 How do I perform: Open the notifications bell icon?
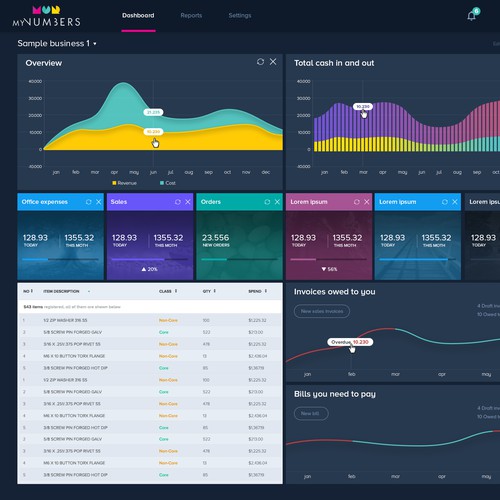click(471, 16)
